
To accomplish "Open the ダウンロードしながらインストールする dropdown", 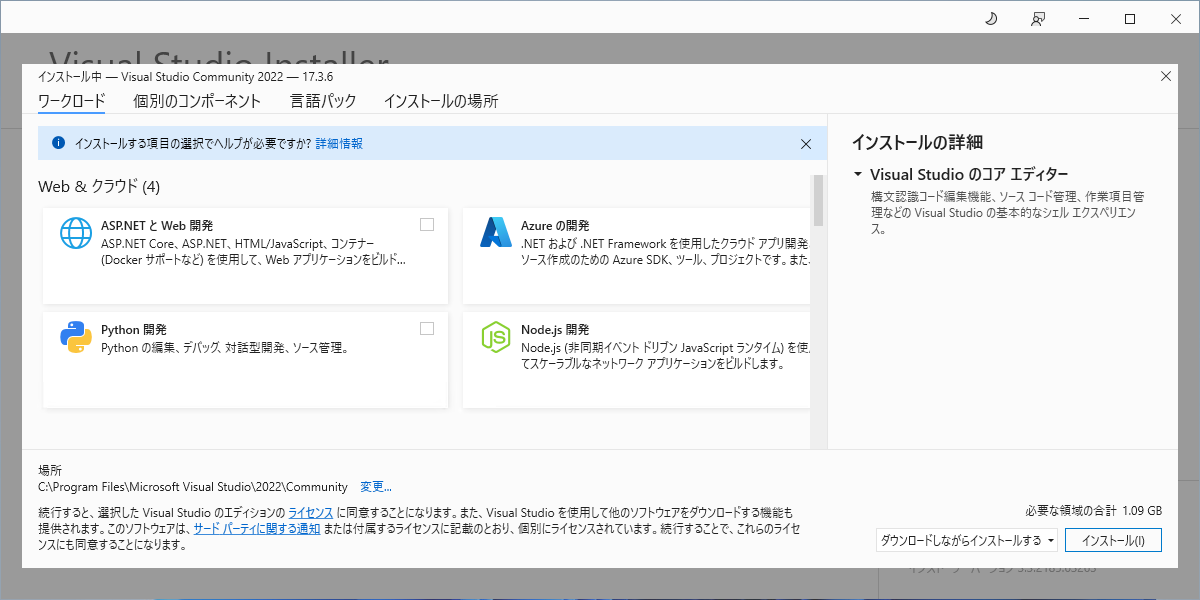I will point(967,540).
